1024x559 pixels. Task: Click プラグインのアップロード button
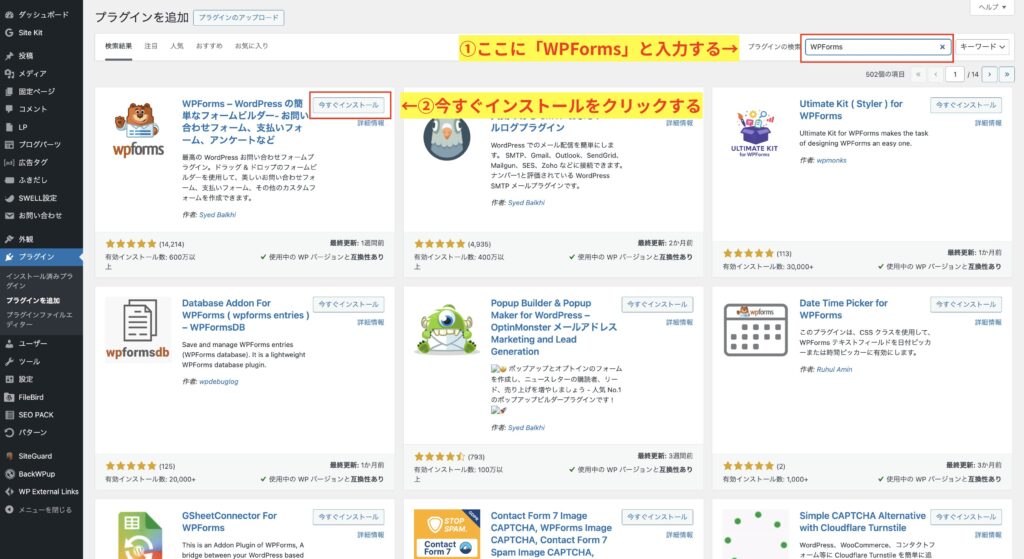coord(239,18)
